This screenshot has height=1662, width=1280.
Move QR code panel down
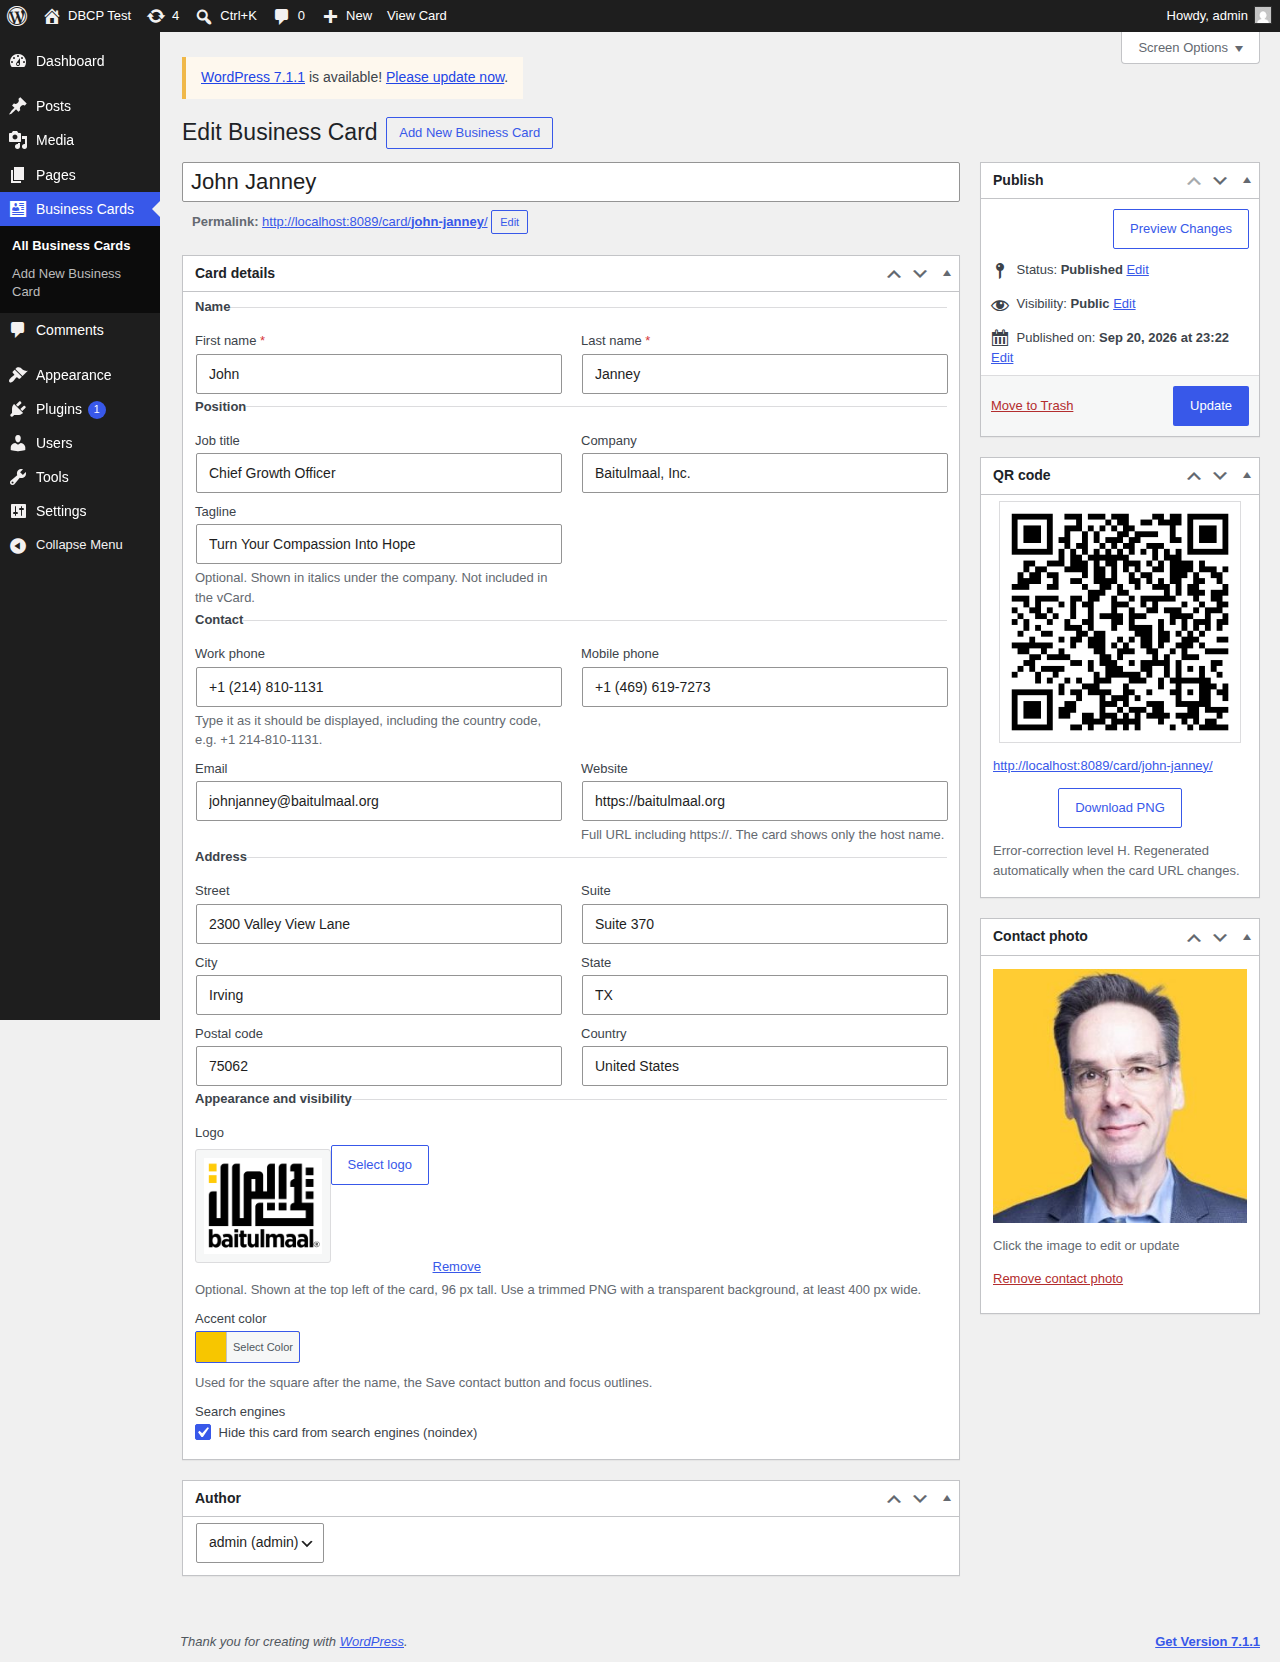1220,476
